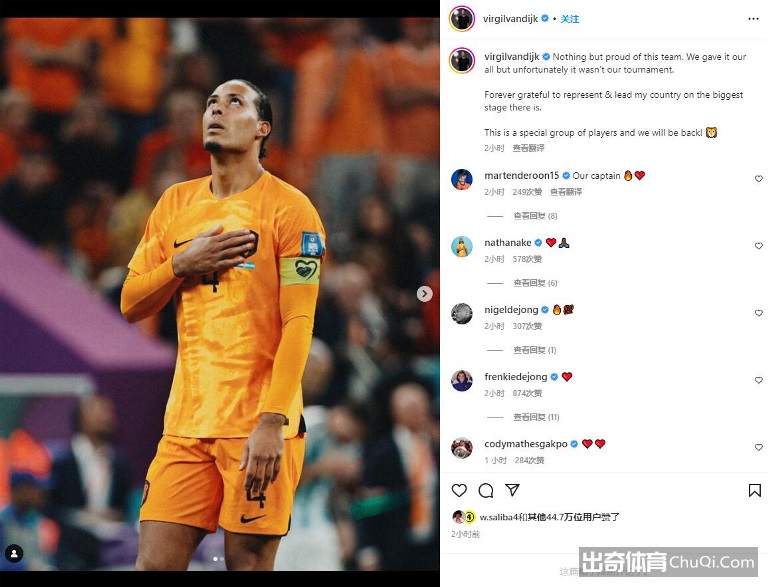The width and height of the screenshot is (768, 587).
Task: Like the post with the heart icon
Action: [459, 490]
